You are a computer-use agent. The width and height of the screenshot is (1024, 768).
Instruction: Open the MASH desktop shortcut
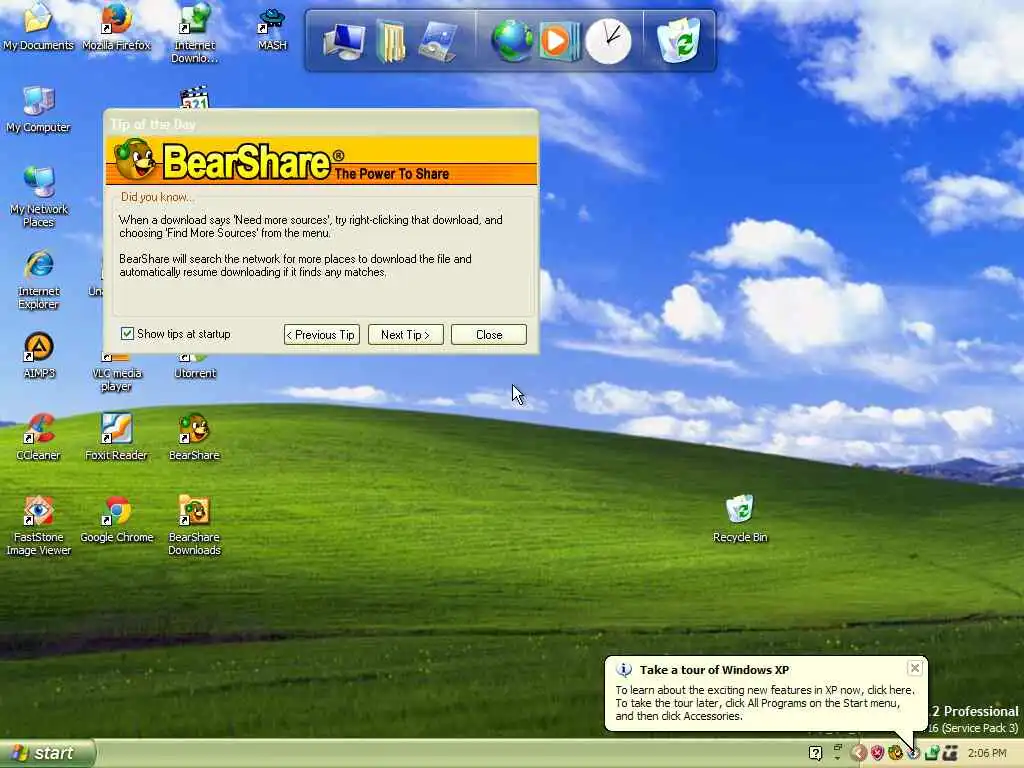(x=272, y=29)
